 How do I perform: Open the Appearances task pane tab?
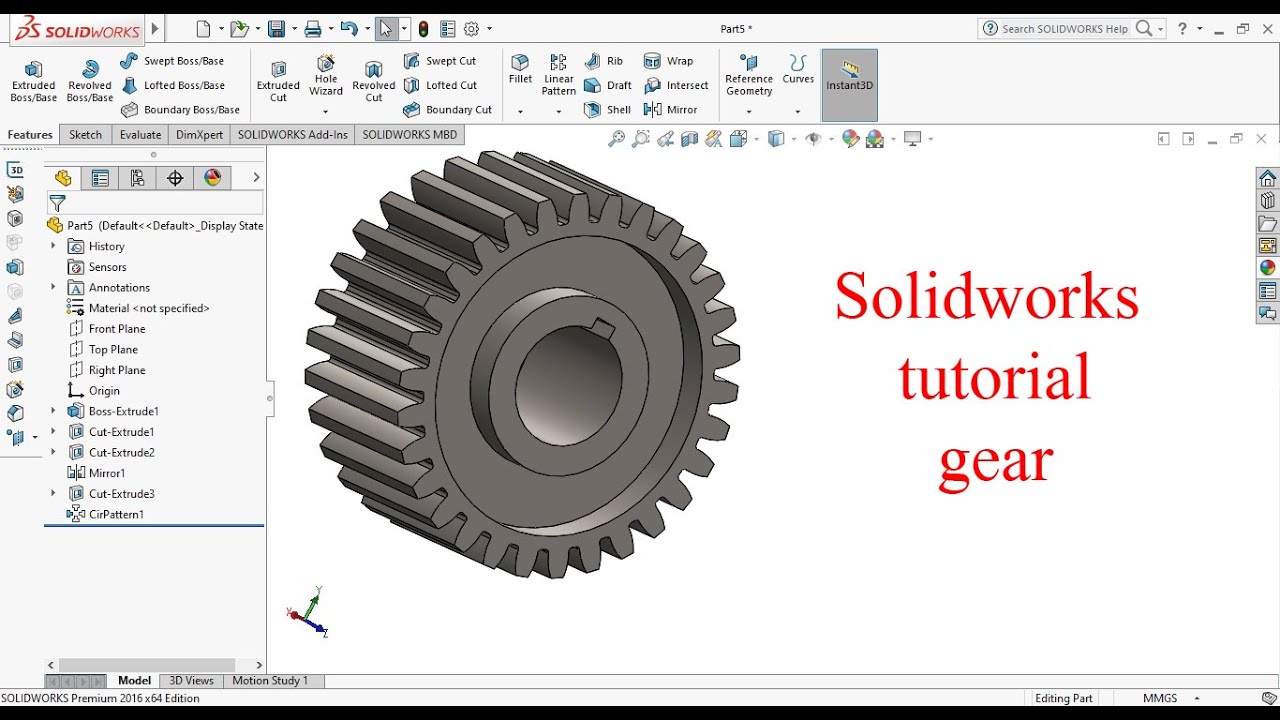click(x=1267, y=268)
